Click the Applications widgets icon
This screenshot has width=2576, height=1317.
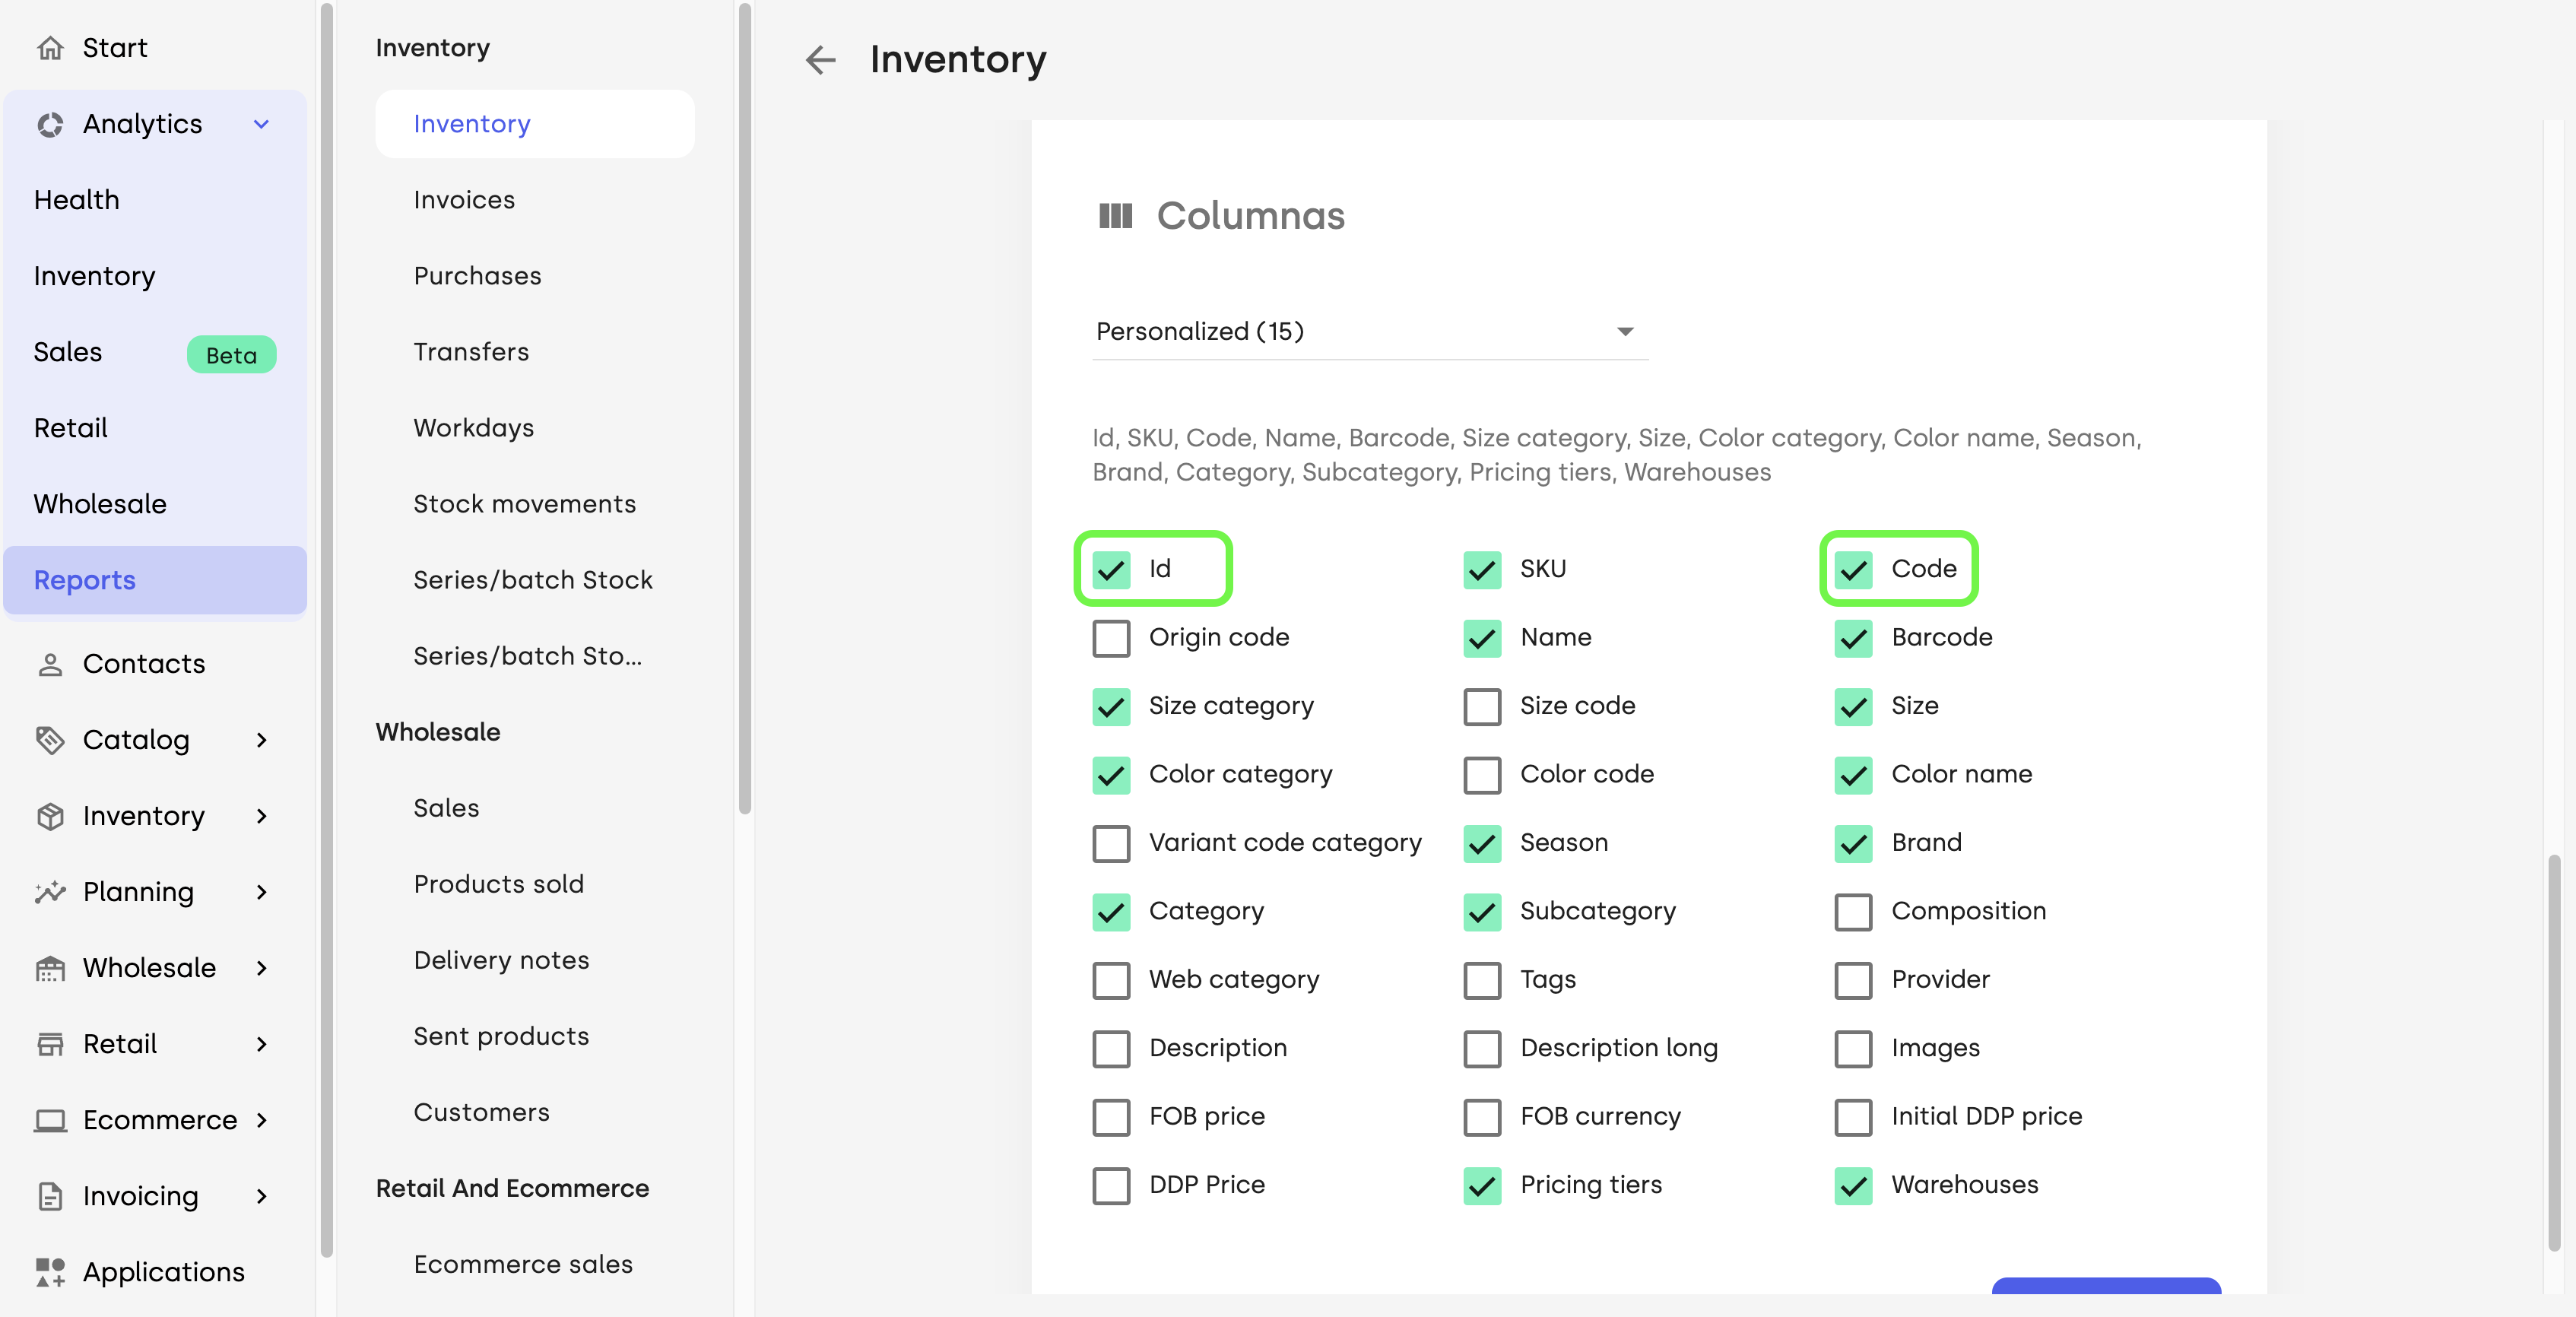[x=50, y=1272]
